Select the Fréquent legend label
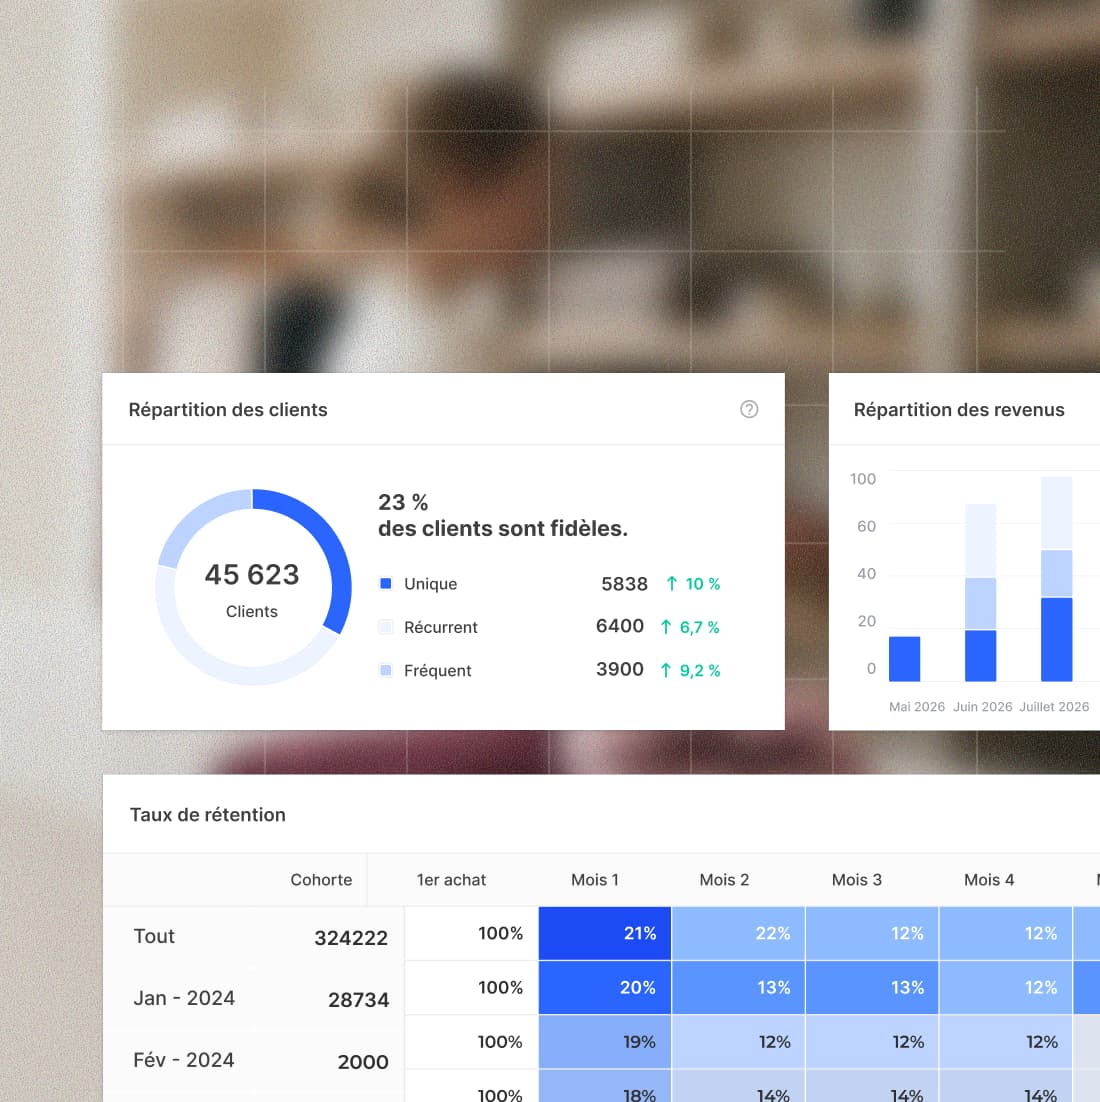 pos(437,670)
